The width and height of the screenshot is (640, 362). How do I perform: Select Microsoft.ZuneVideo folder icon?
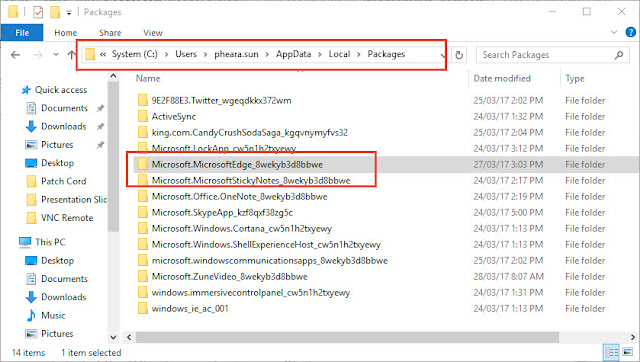coord(142,277)
